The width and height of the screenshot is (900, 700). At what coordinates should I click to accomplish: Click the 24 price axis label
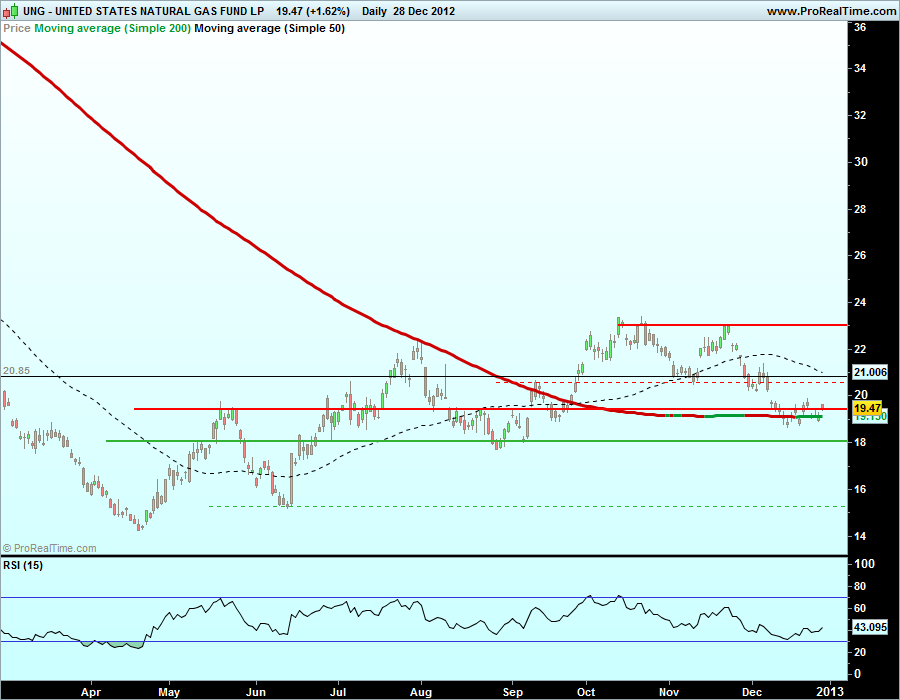(860, 302)
